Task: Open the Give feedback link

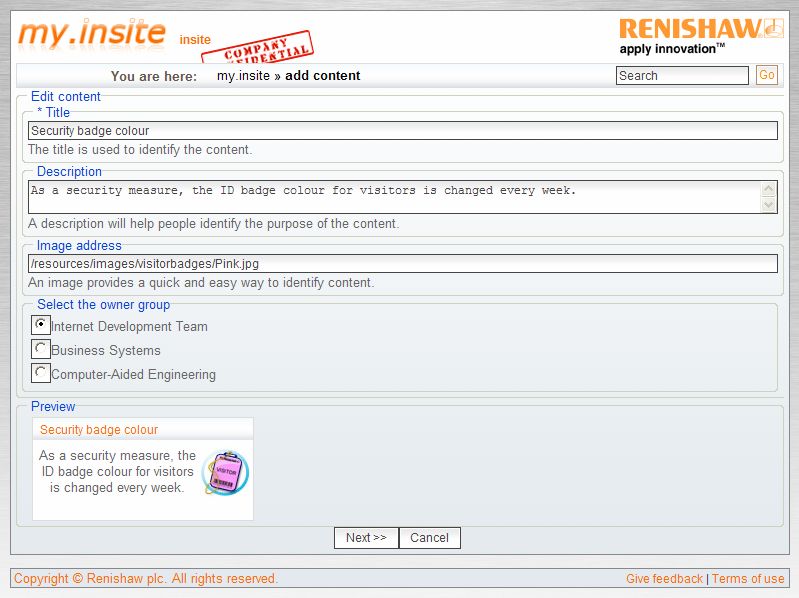Action: coord(664,579)
